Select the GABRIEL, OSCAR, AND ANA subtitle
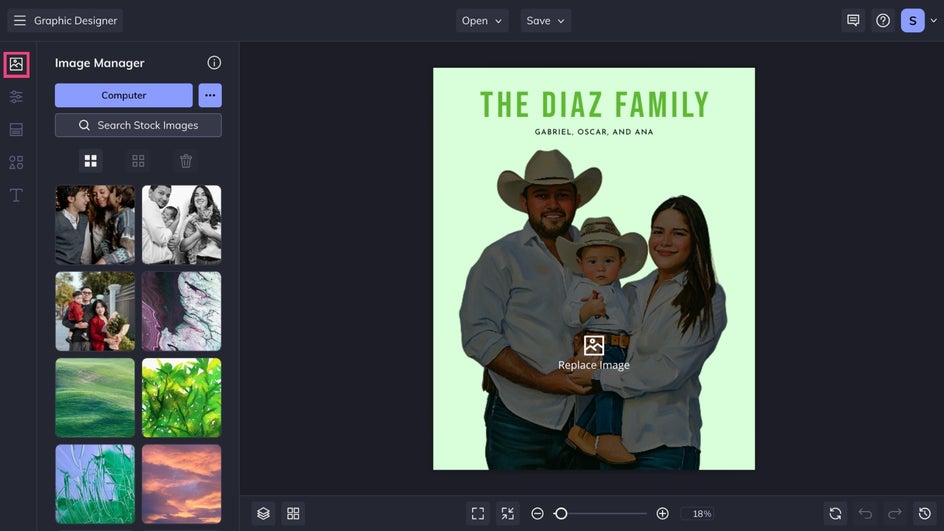 pos(594,132)
